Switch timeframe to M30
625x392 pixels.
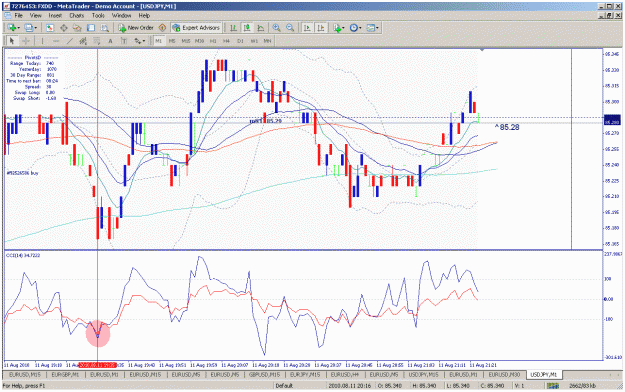pos(199,41)
